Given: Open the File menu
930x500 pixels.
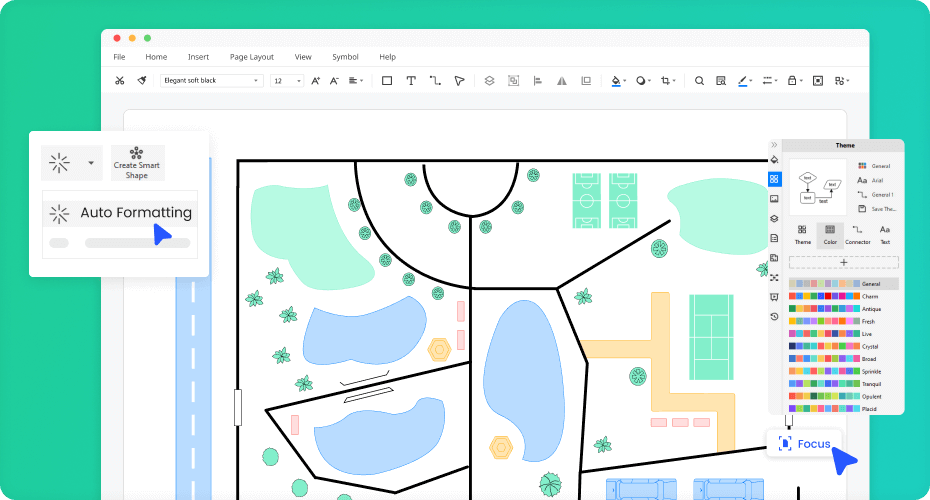Looking at the screenshot, I should 119,57.
